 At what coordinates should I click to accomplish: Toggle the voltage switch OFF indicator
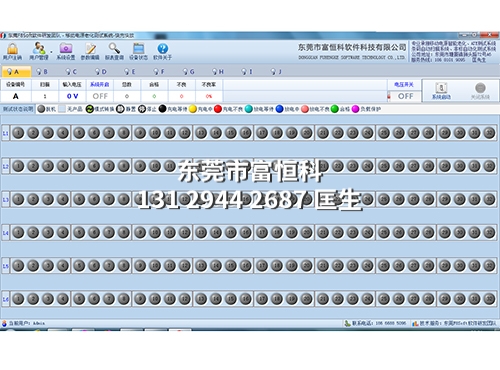coord(405,96)
